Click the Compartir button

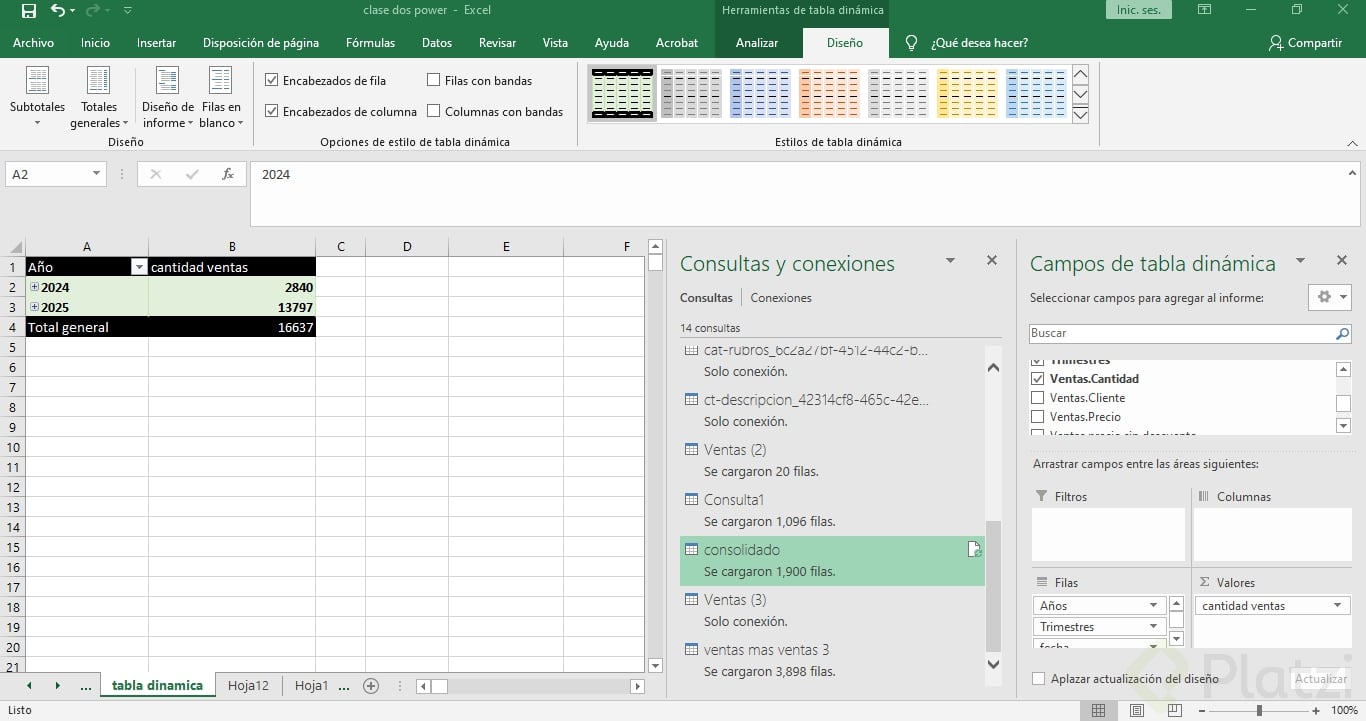click(x=1305, y=43)
